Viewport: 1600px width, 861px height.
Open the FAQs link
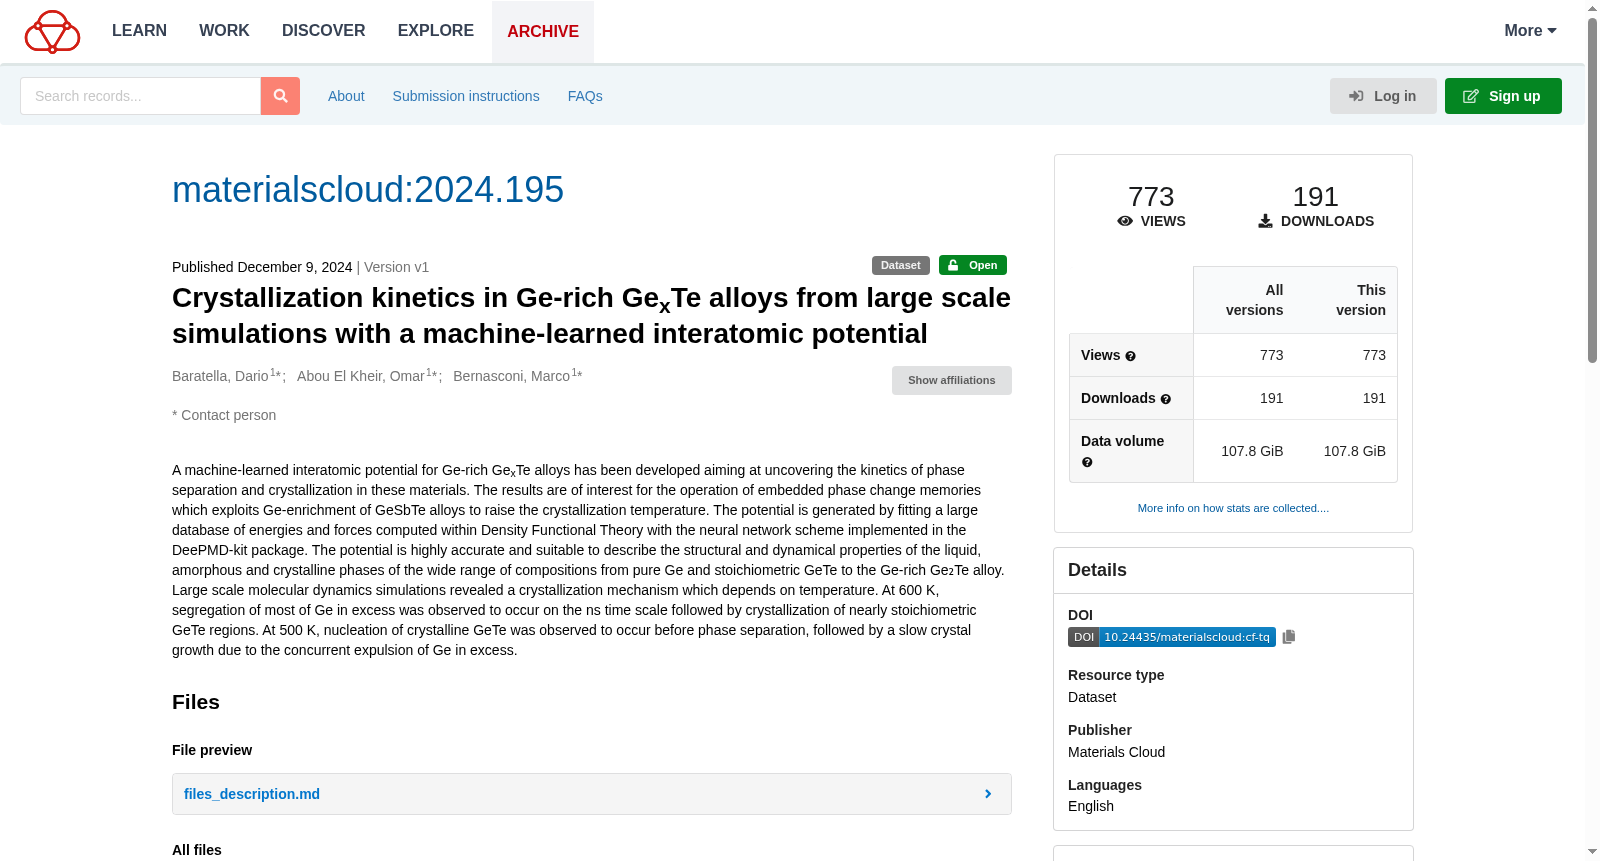585,96
